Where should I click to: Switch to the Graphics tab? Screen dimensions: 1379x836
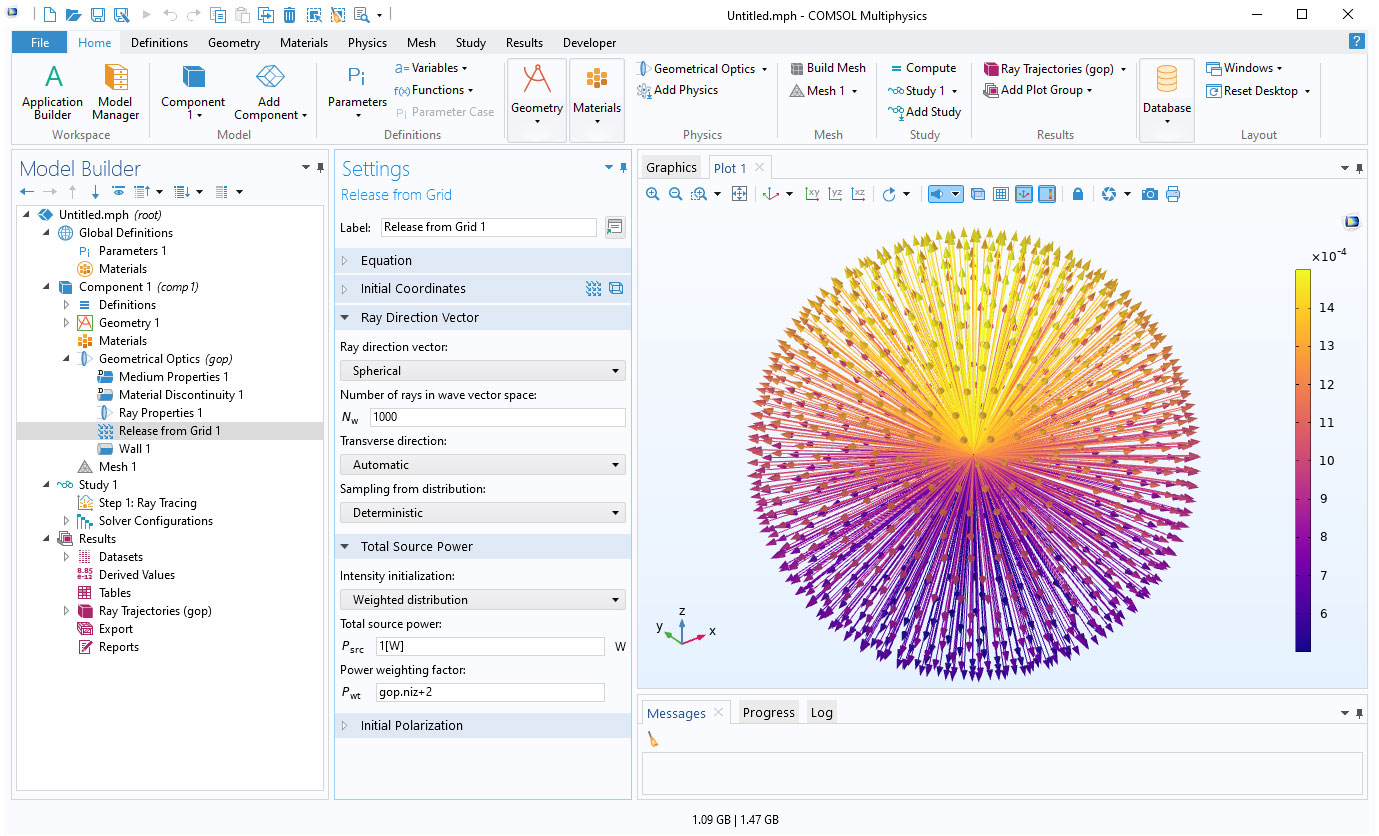click(671, 168)
